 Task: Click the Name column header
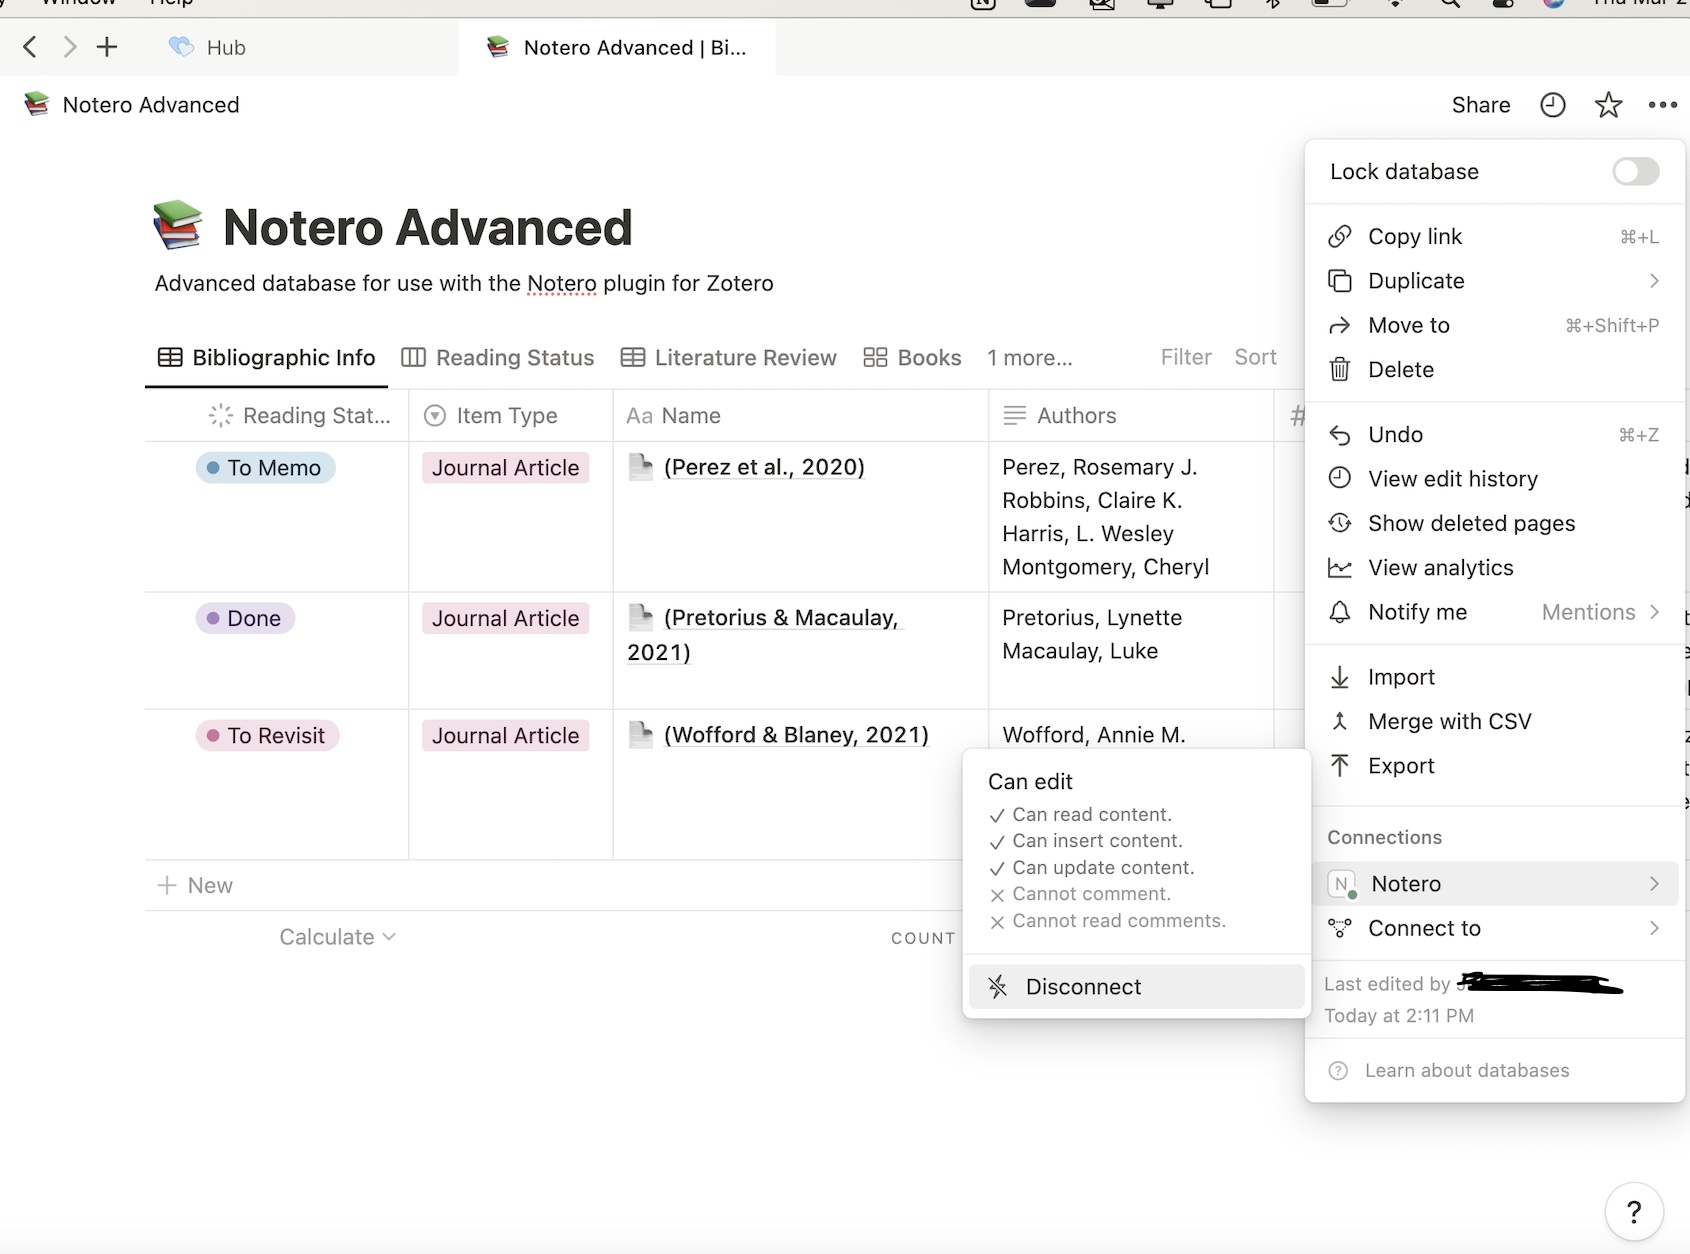(x=674, y=416)
